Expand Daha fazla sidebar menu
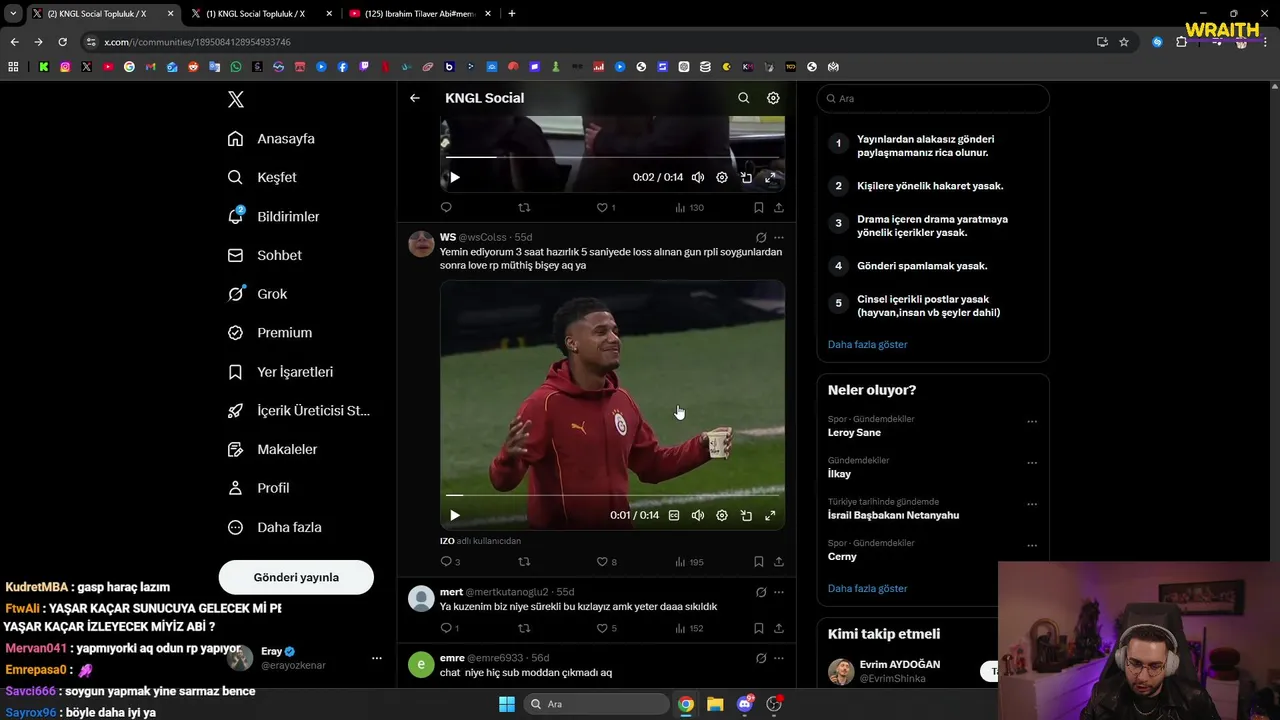 tap(274, 527)
